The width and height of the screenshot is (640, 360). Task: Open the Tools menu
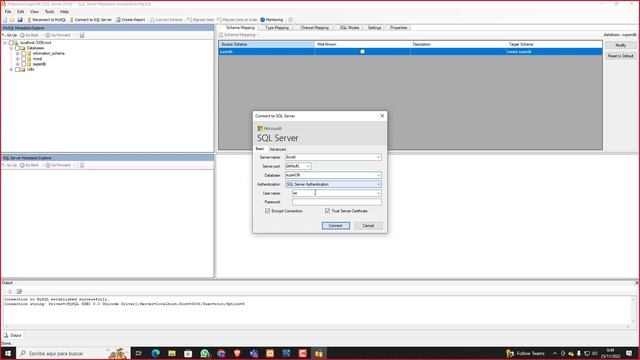point(49,11)
